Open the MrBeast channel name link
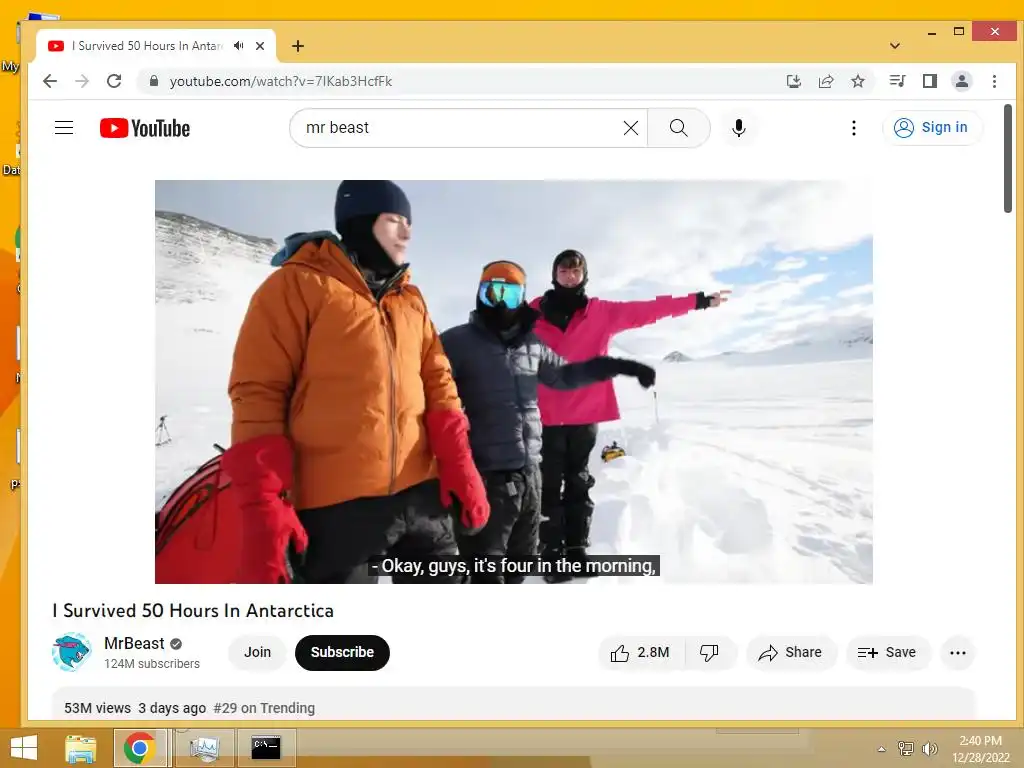 134,643
